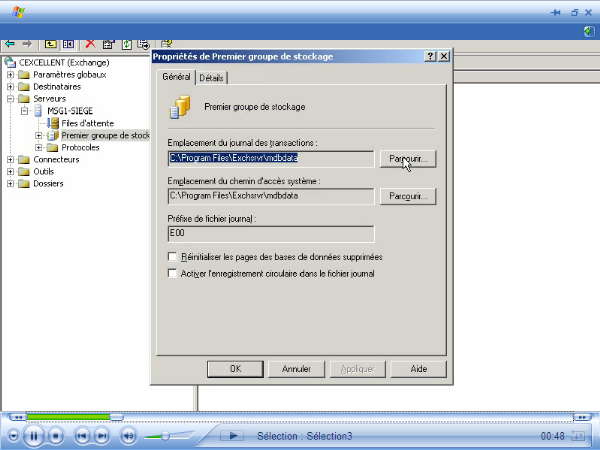Click the red X delete icon
Screen dimensions: 600x450
(x=90, y=44)
